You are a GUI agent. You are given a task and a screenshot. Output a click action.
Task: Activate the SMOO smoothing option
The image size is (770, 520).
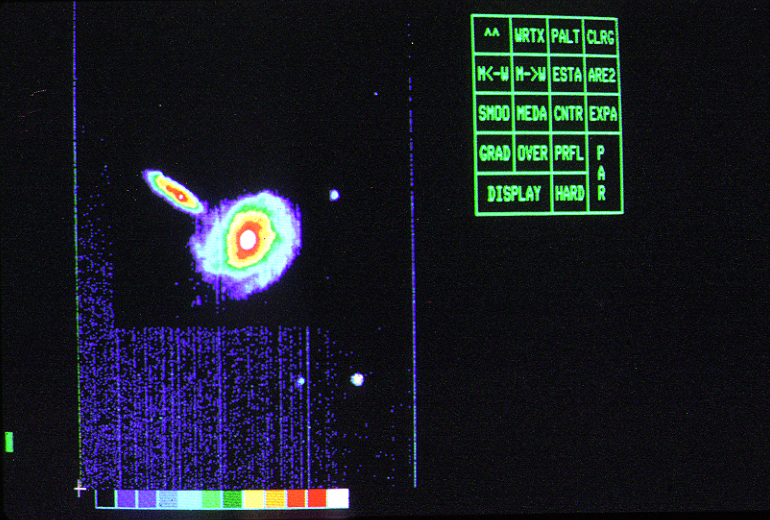[x=493, y=114]
